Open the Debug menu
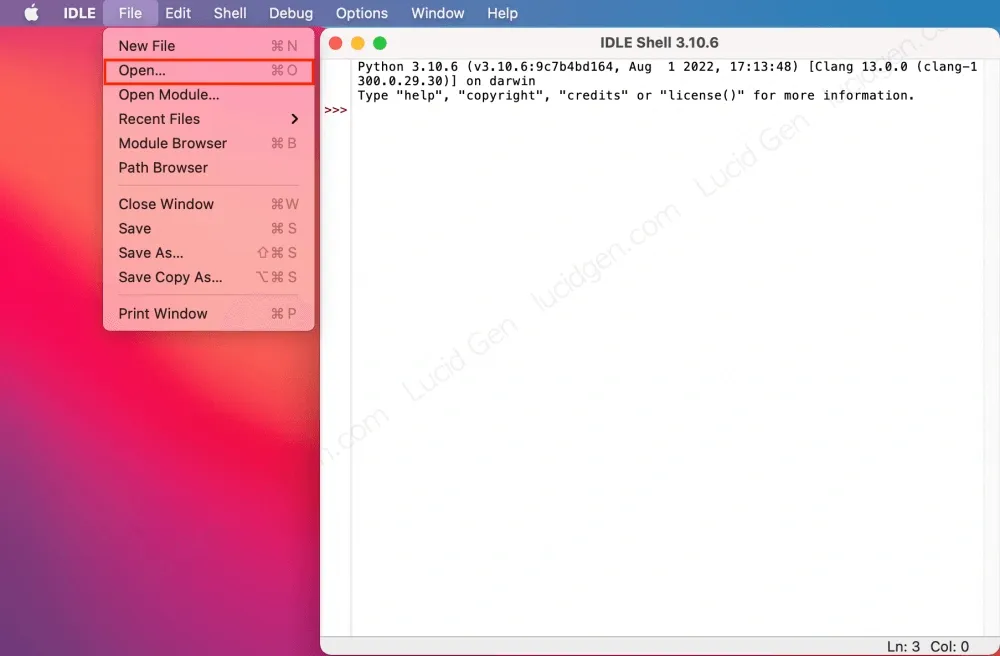This screenshot has height=656, width=1000. pos(290,13)
